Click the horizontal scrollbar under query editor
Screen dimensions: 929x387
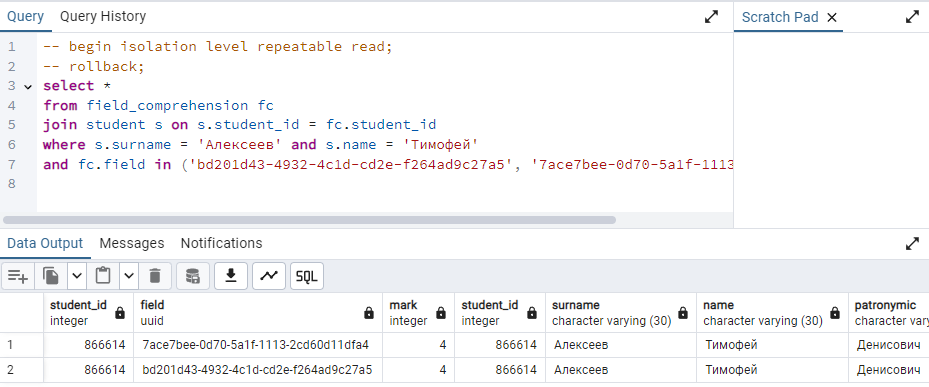pyautogui.click(x=309, y=219)
